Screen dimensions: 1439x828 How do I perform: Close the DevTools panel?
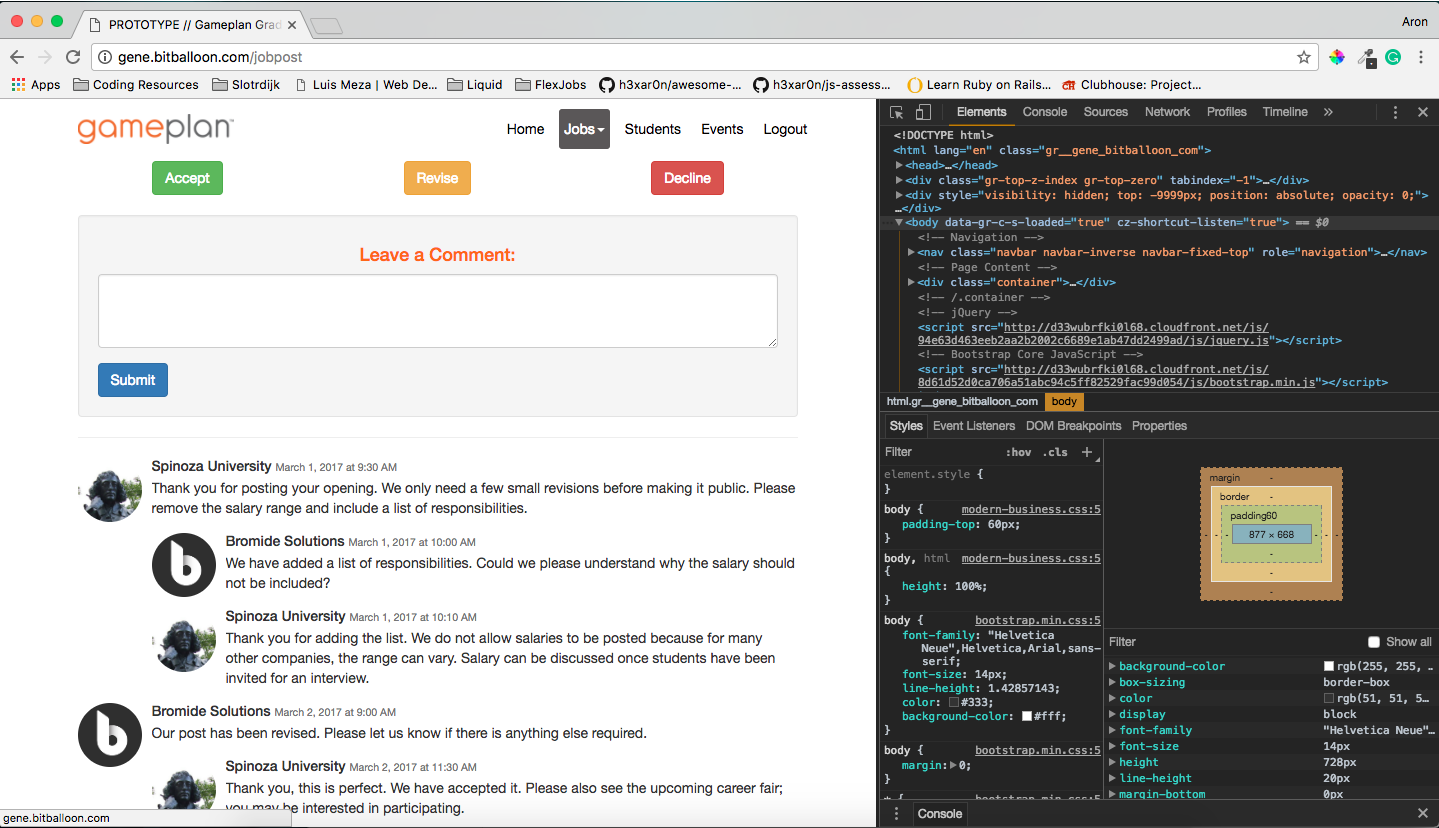pos(1423,112)
